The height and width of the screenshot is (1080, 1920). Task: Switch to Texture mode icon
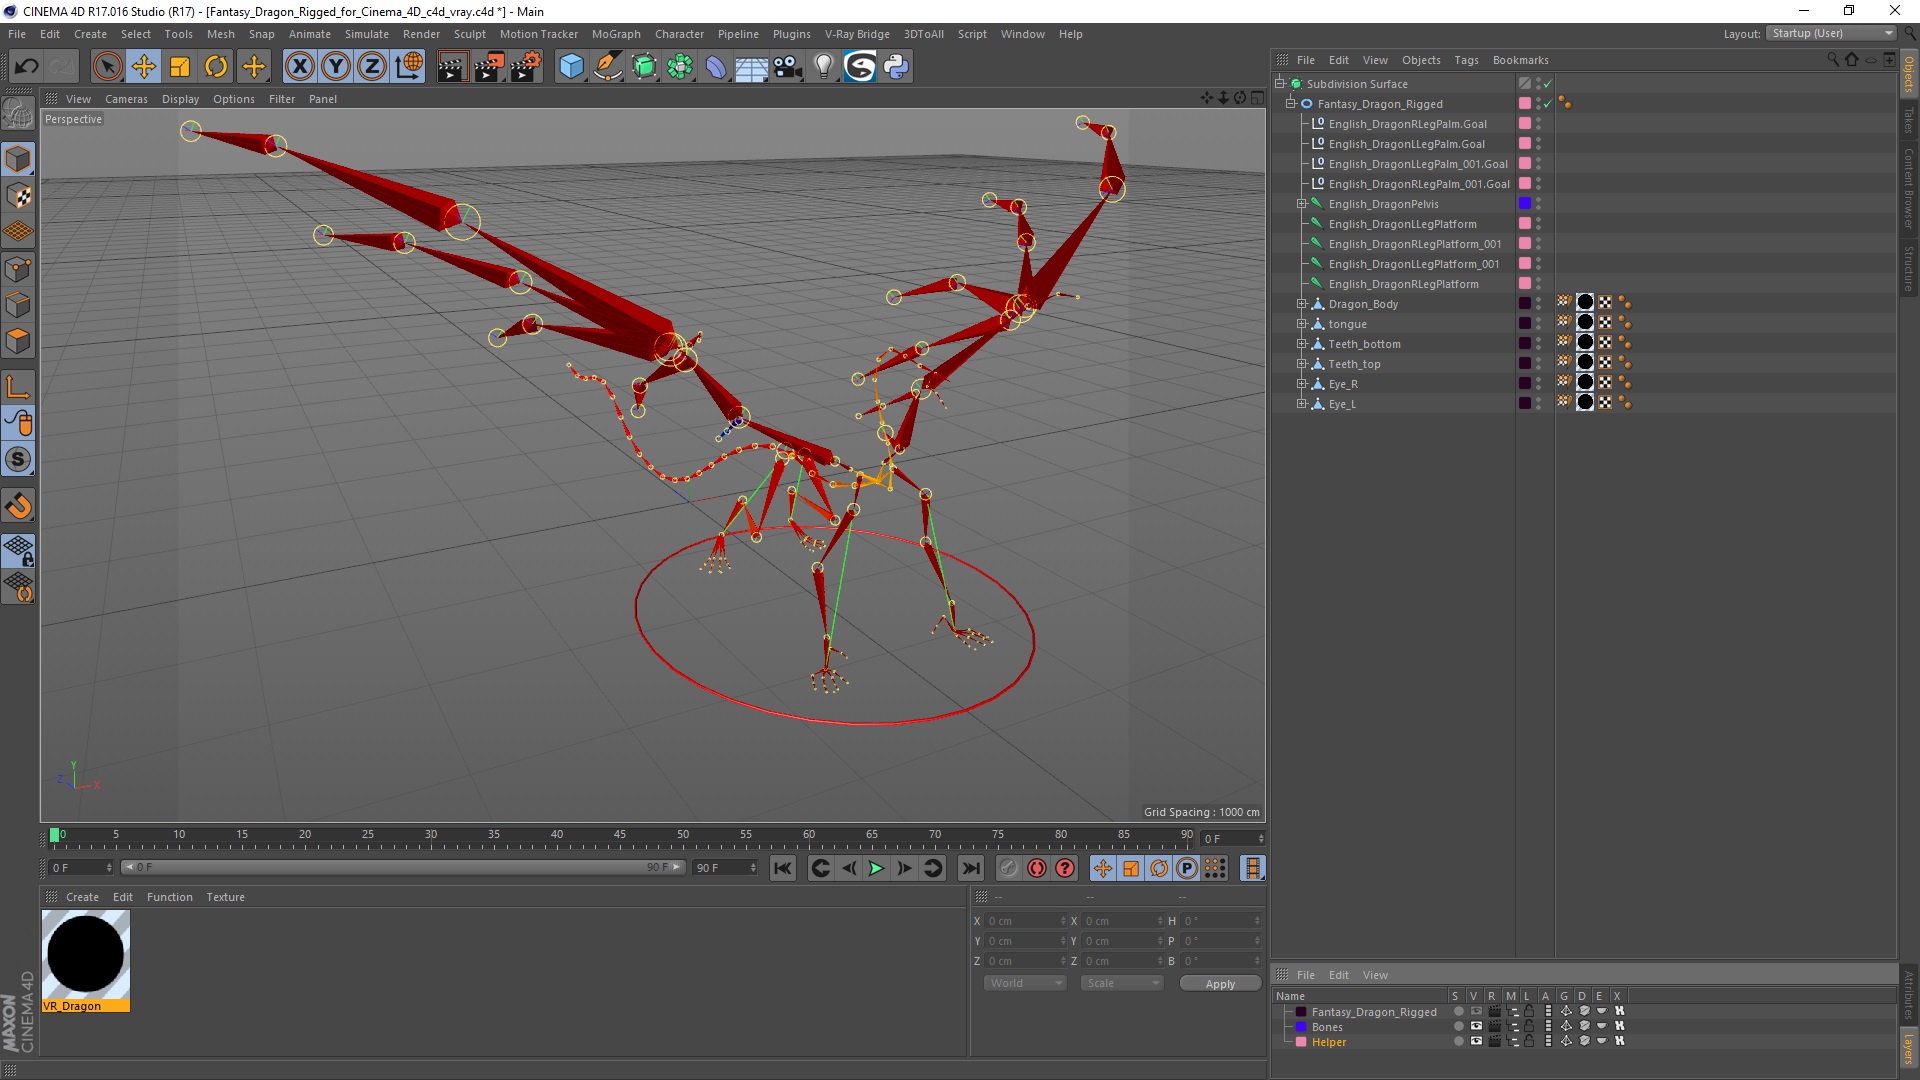19,196
